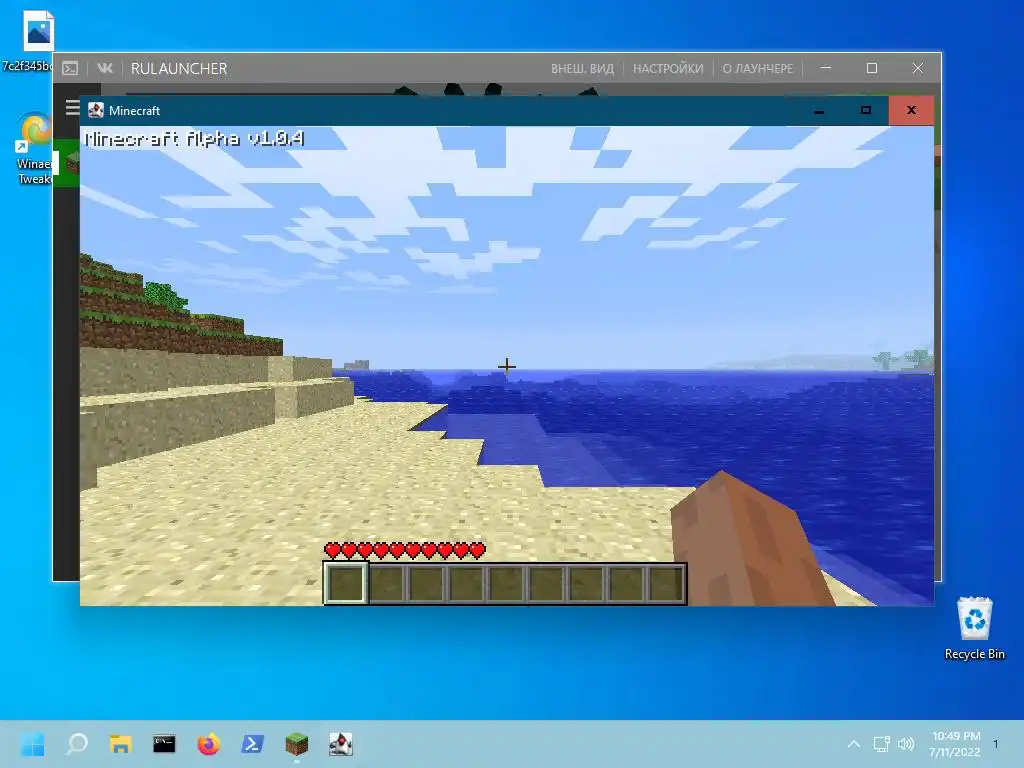Open the Recycle Bin desktop icon
The height and width of the screenshot is (768, 1024).
(974, 628)
